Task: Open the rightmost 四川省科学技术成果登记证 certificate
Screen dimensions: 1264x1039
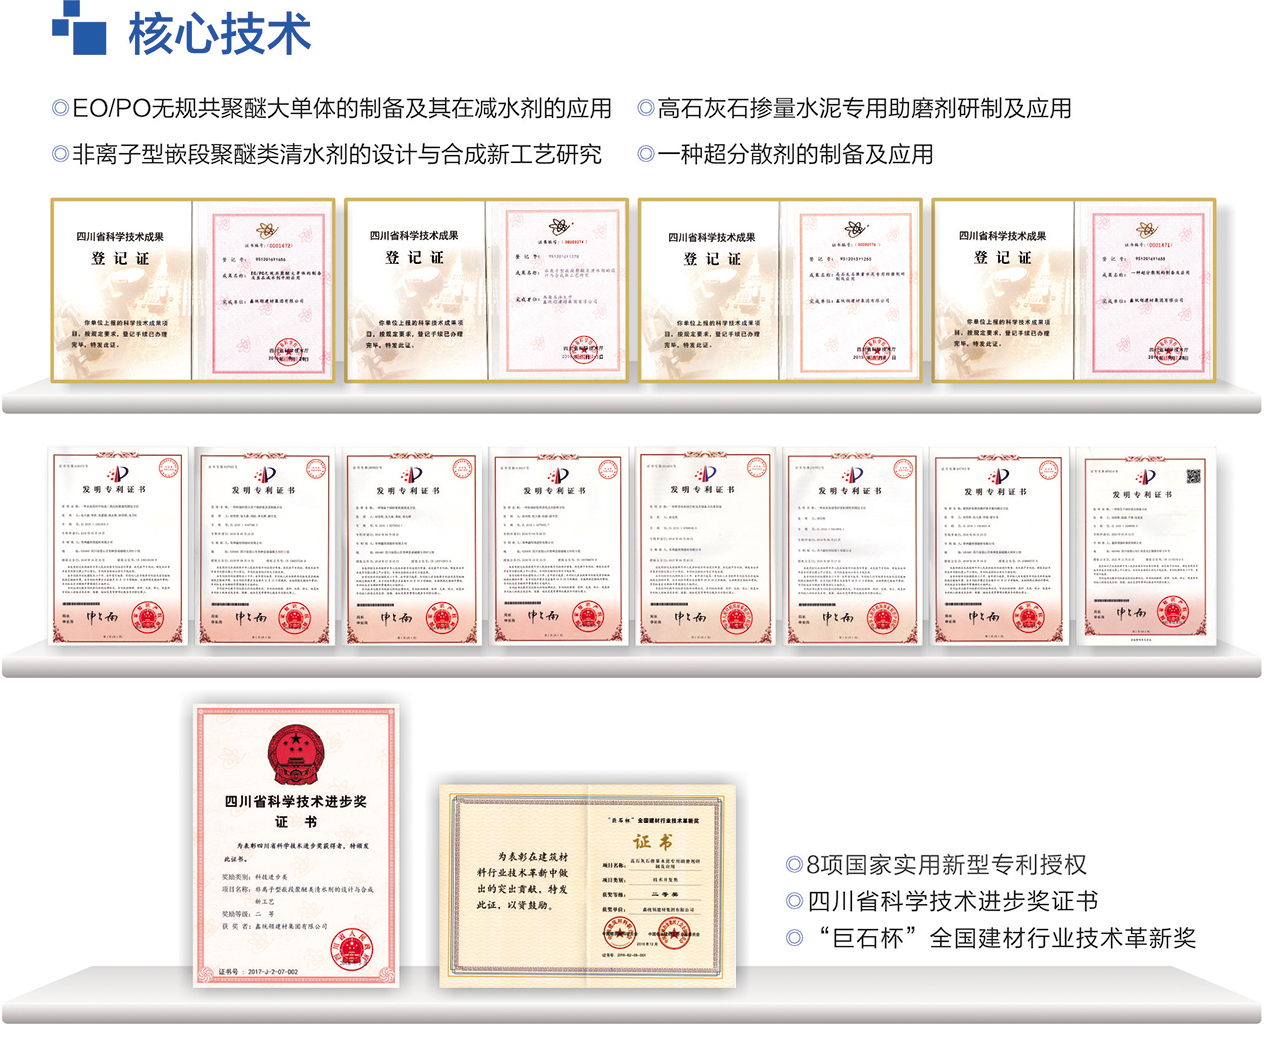Action: (x=1073, y=290)
